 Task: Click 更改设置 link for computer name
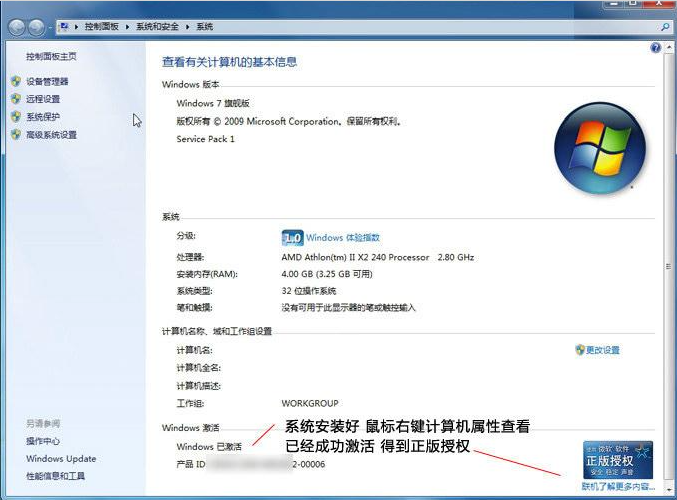coord(602,350)
